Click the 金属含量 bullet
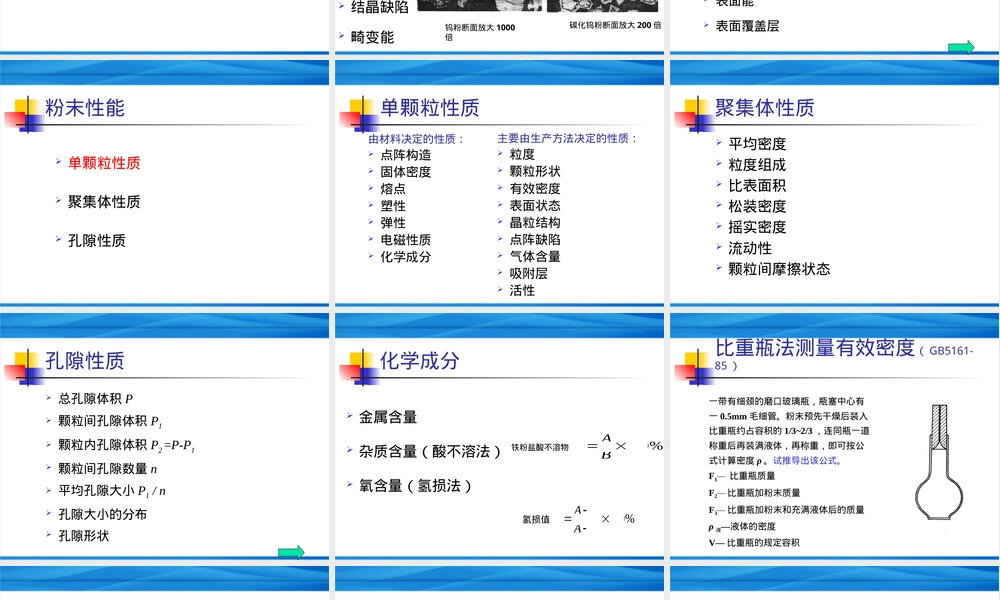 point(388,418)
